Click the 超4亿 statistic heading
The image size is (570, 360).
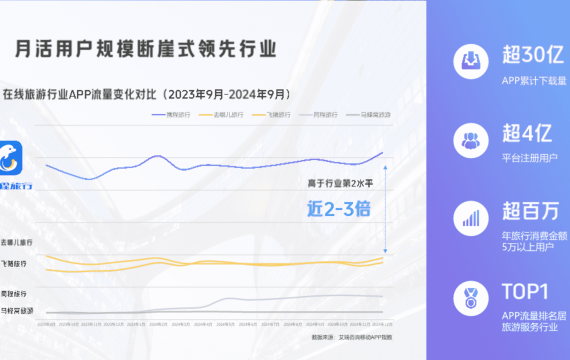click(x=527, y=133)
